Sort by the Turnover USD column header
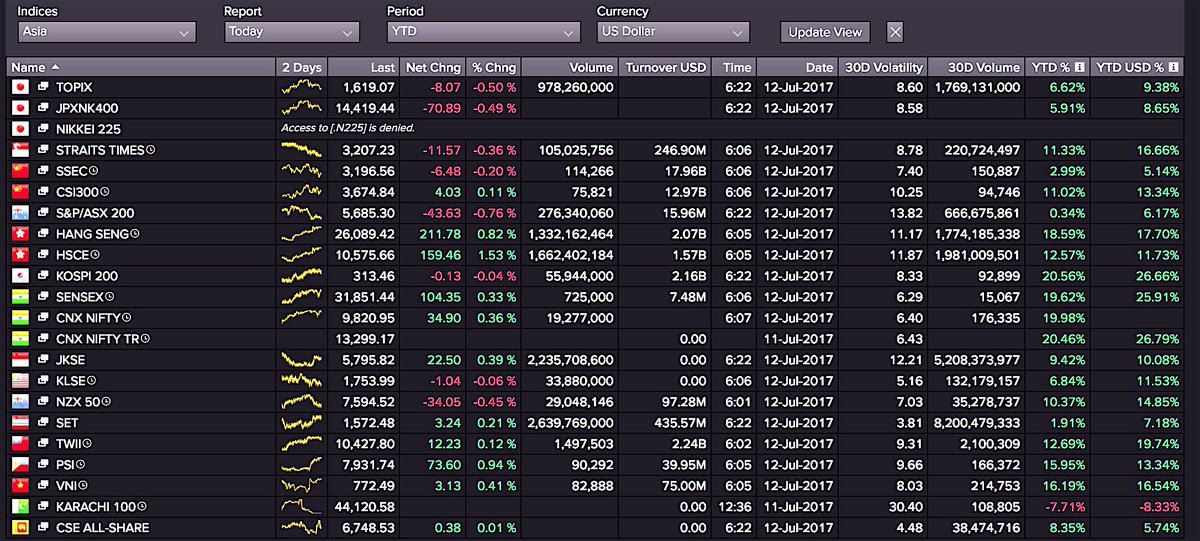 (665, 67)
